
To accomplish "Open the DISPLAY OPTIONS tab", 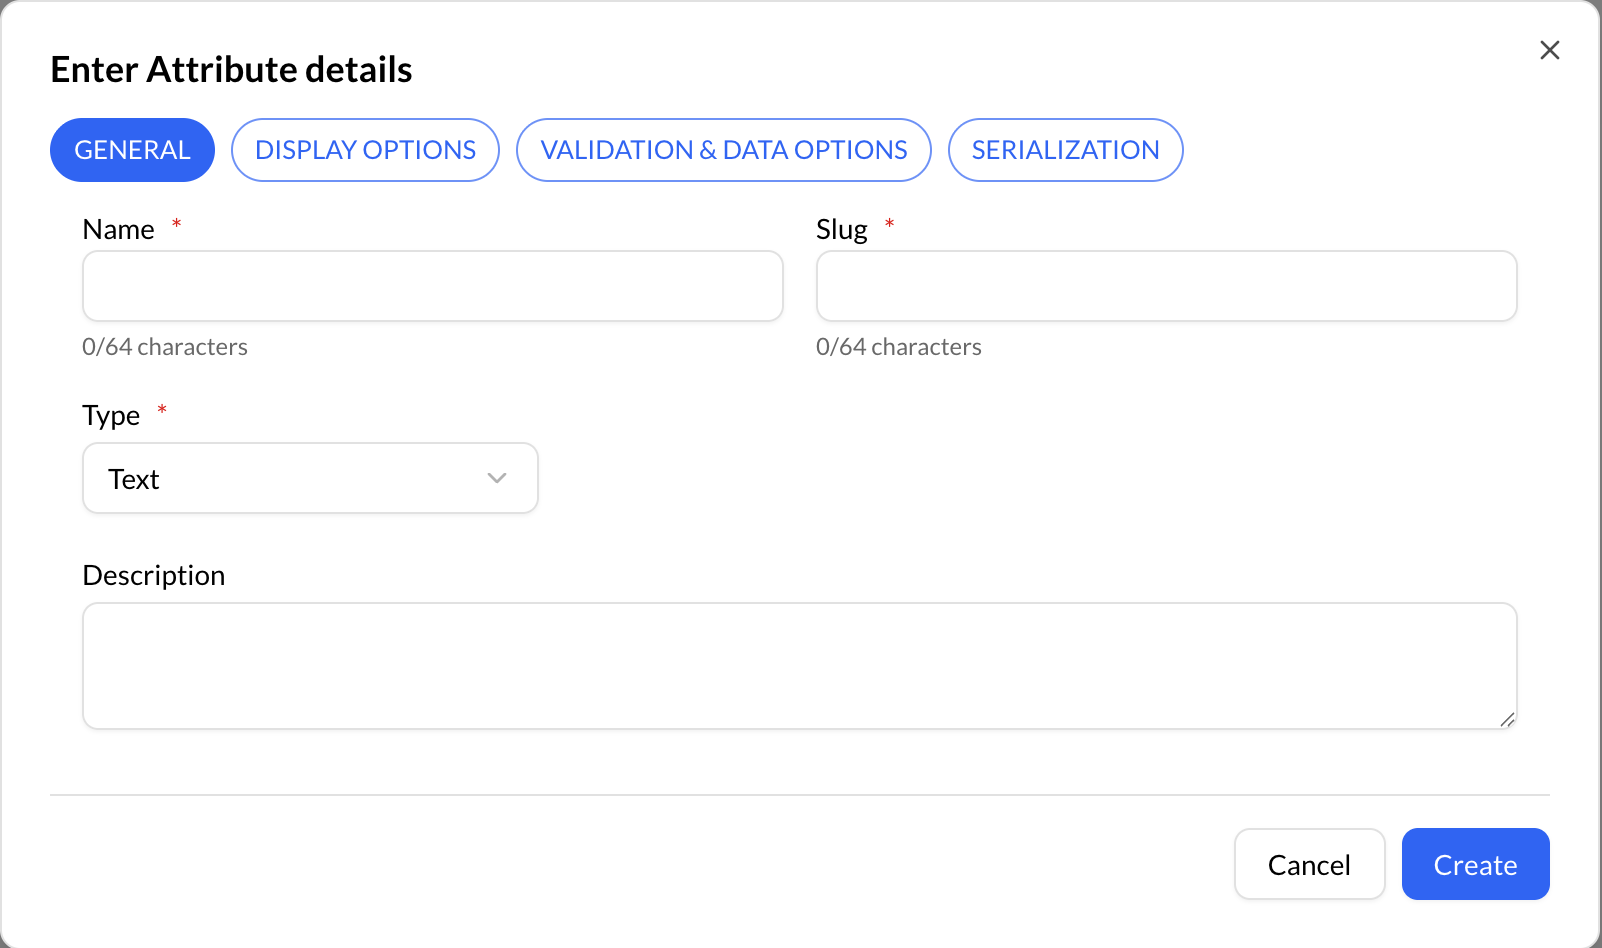I will pyautogui.click(x=365, y=150).
